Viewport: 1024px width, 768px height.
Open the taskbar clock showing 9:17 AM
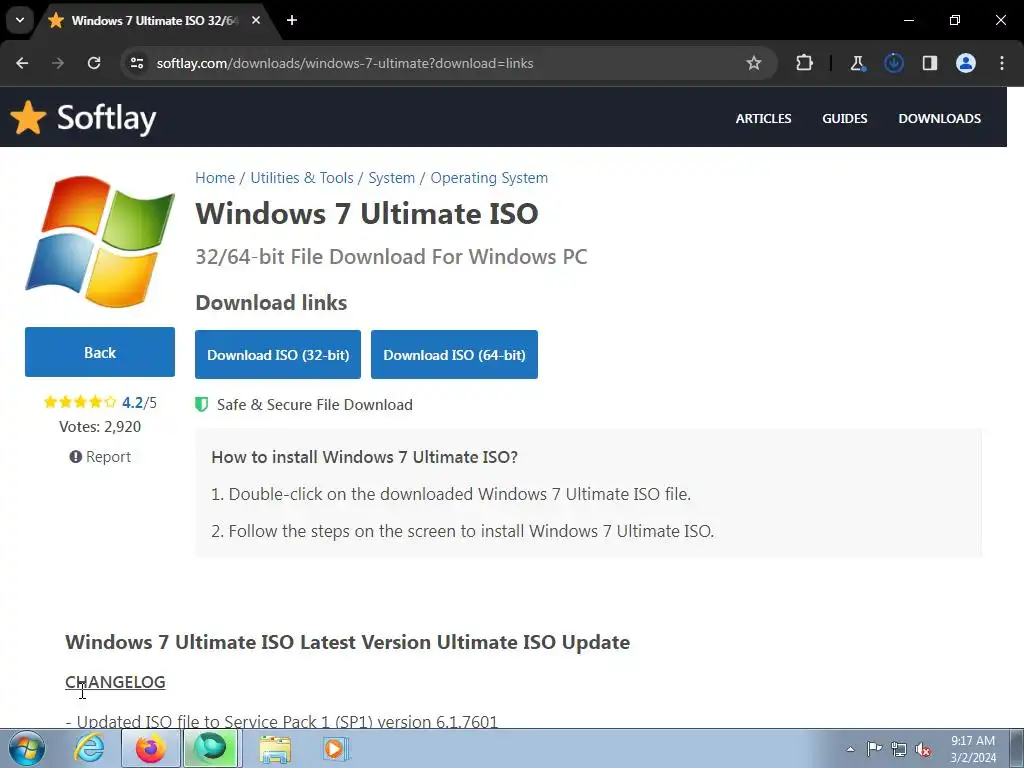[972, 749]
